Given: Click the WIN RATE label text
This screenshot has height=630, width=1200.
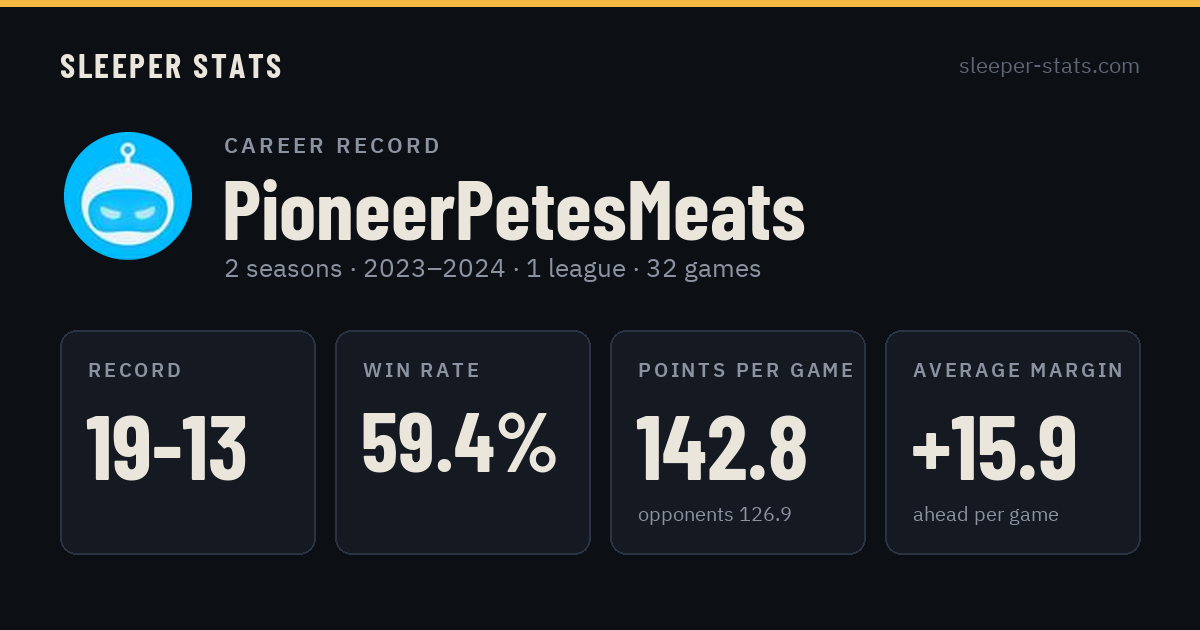Looking at the screenshot, I should [422, 371].
